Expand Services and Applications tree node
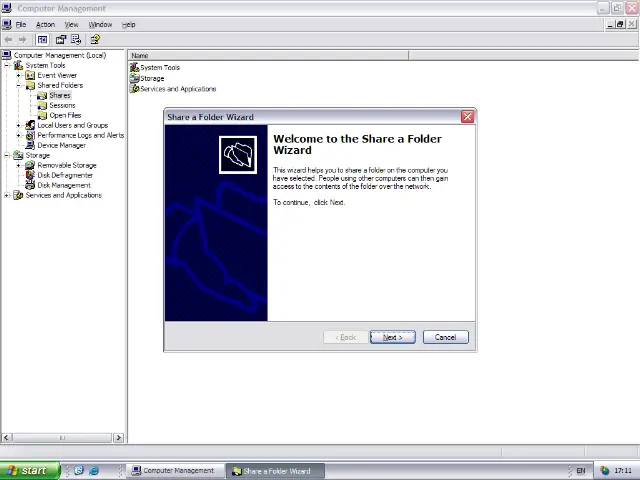Viewport: 640px width, 480px height. pos(7,195)
